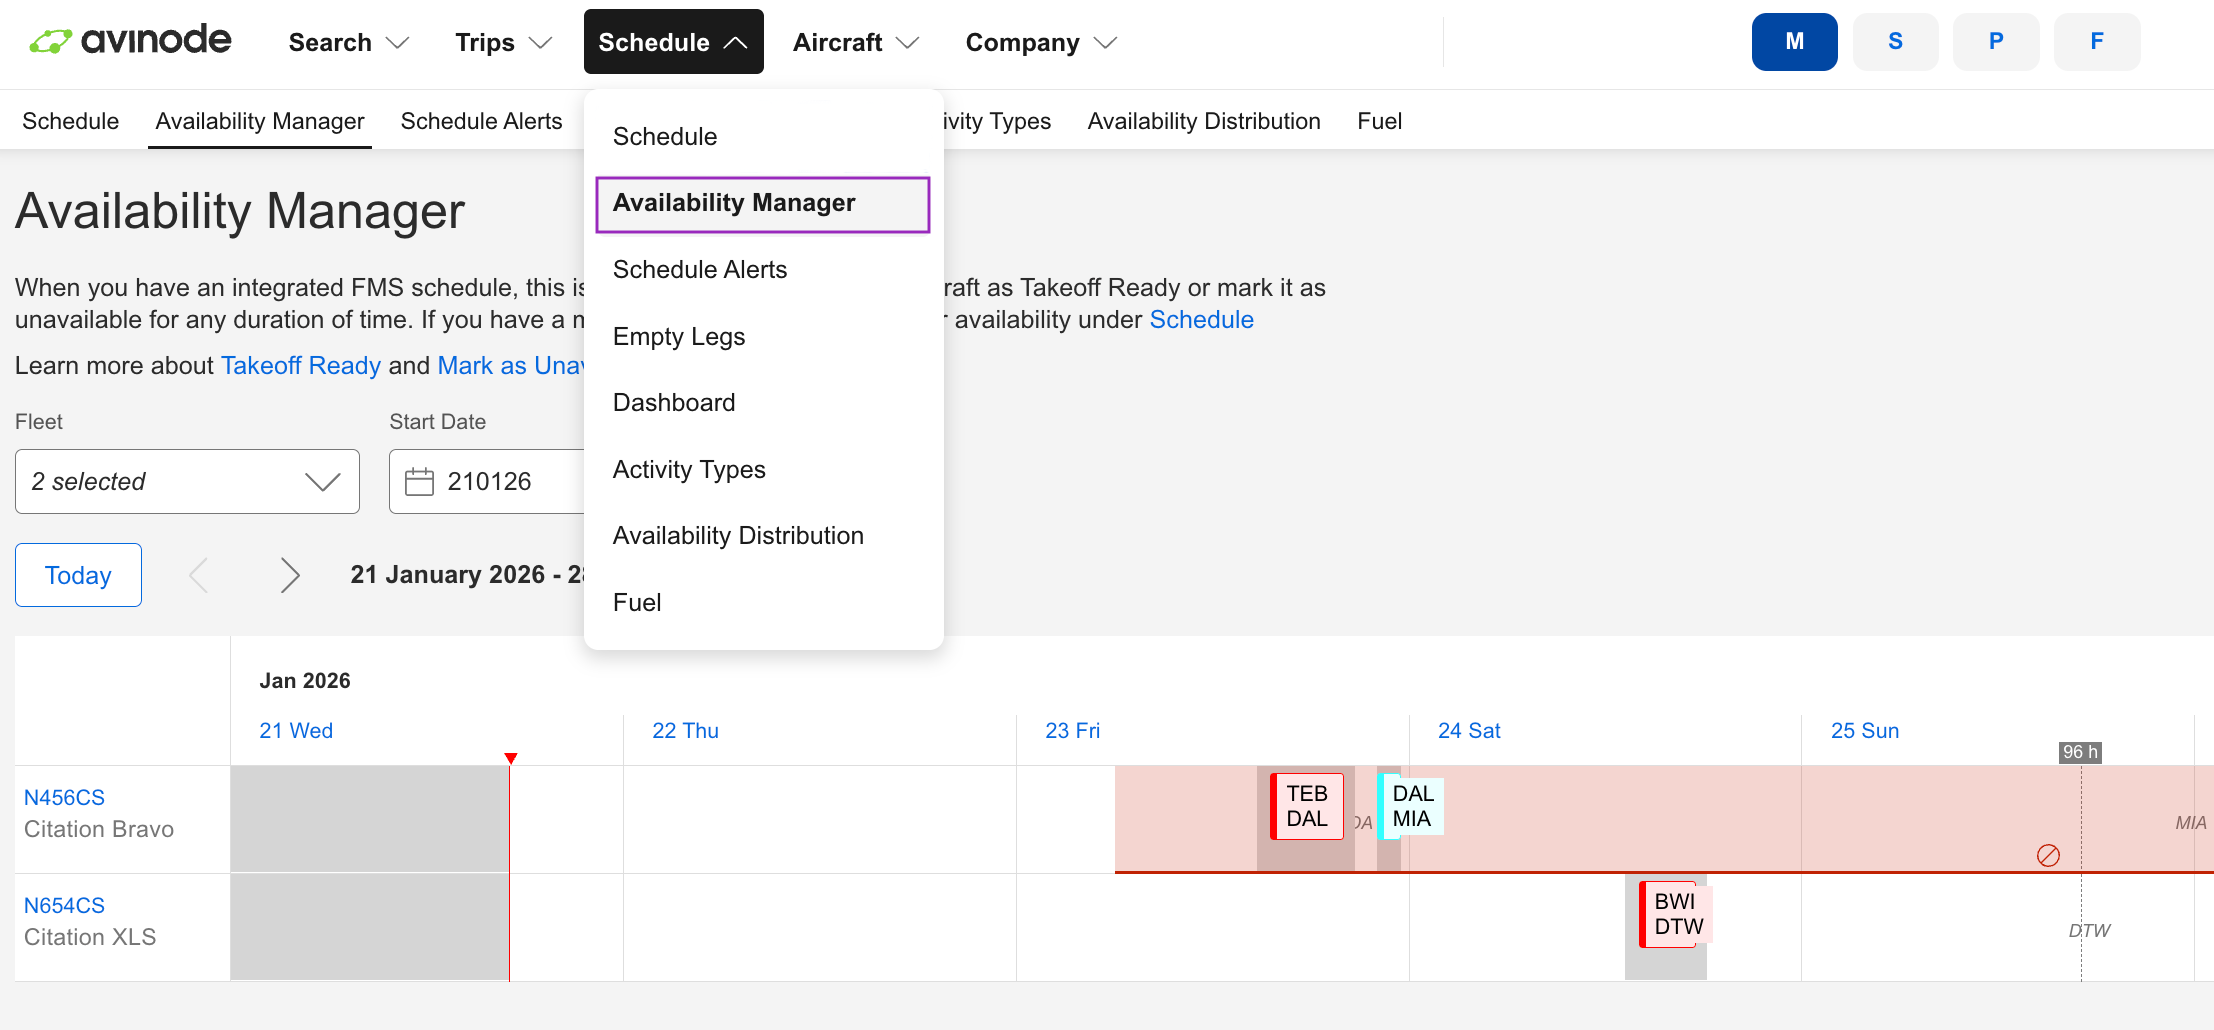Click the Today button
Screen dimensions: 2214x1030
coord(77,574)
